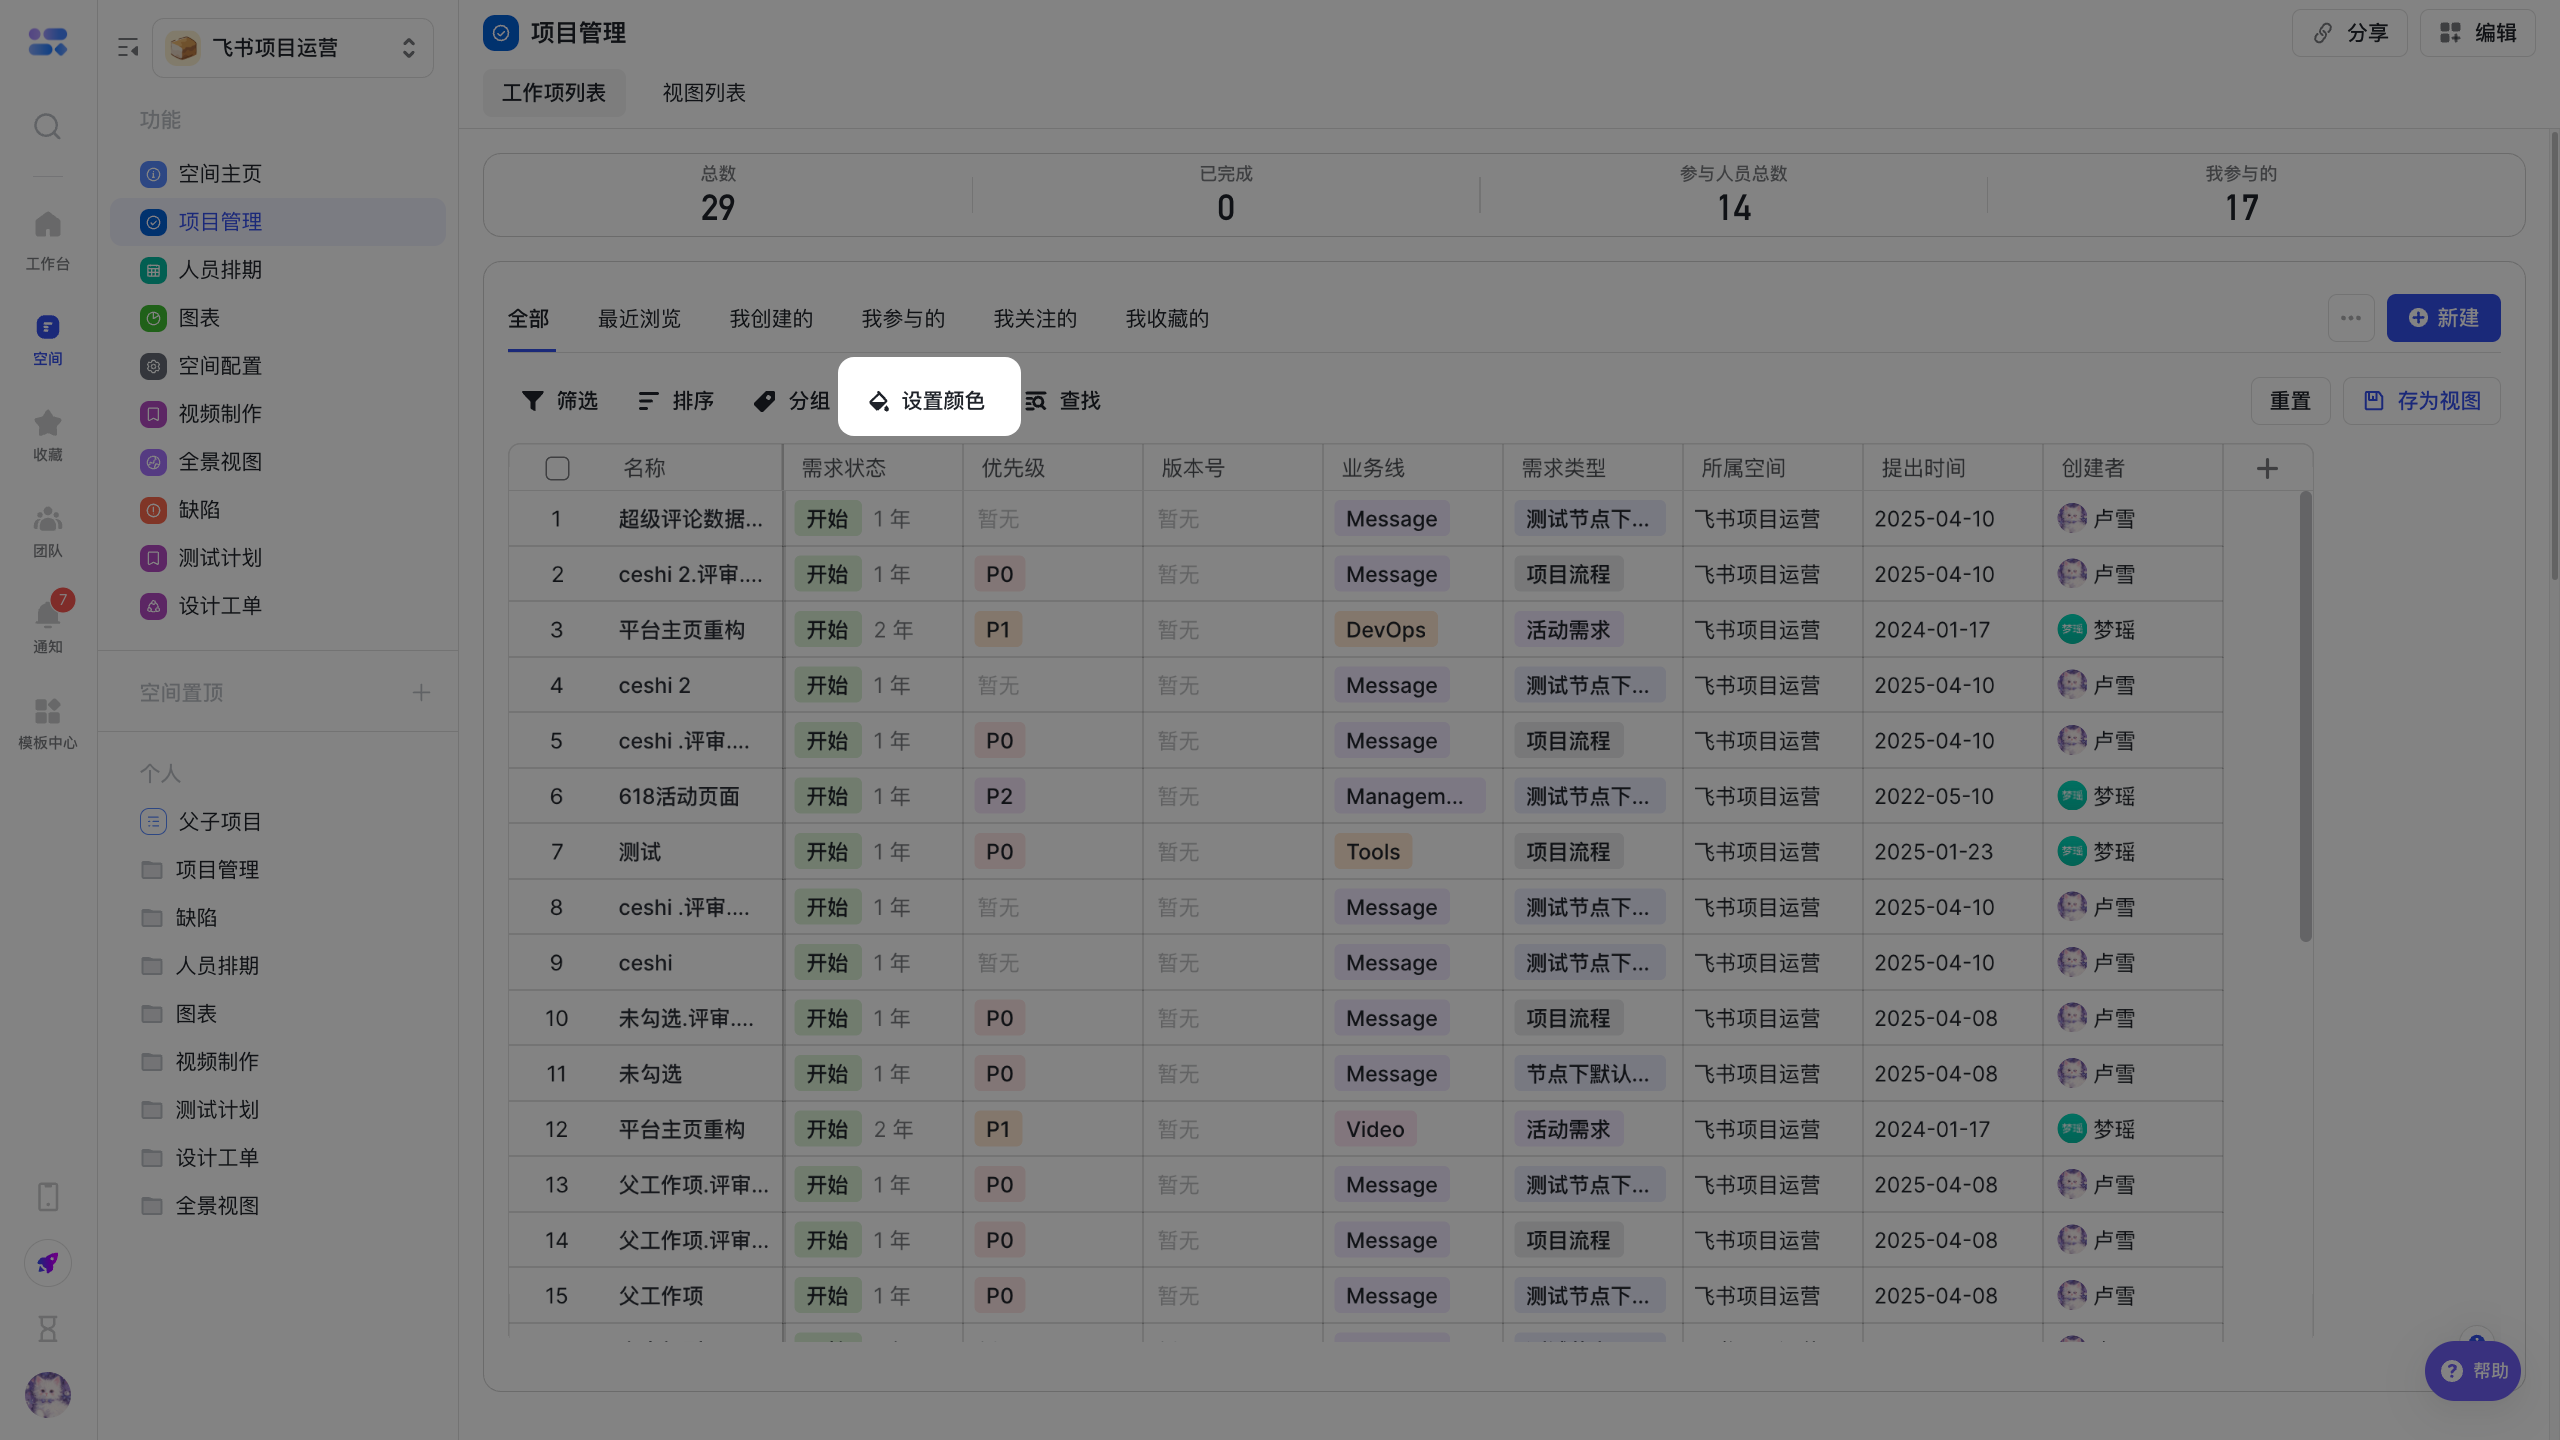Switch to the 视图列表 tab
Viewport: 2560px width, 1440px height.
704,93
